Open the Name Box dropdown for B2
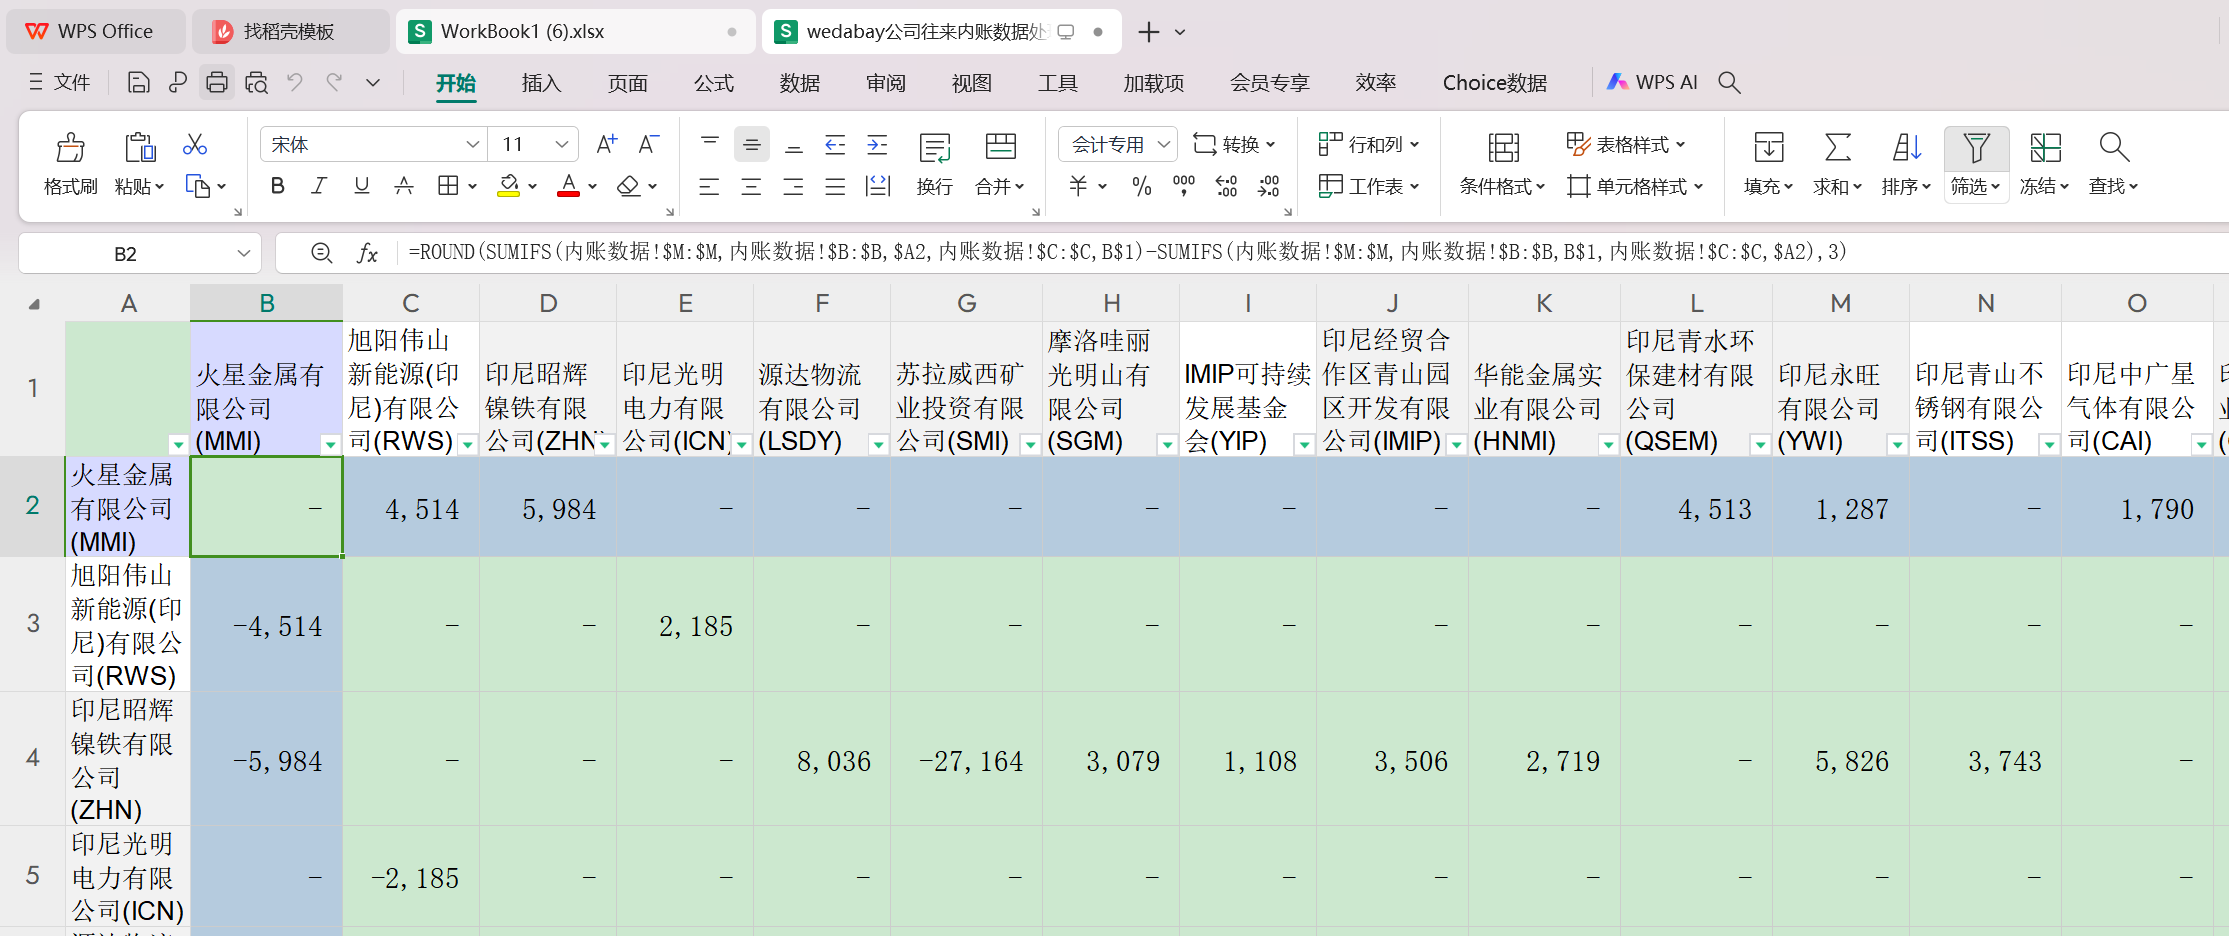This screenshot has height=936, width=2229. point(243,253)
